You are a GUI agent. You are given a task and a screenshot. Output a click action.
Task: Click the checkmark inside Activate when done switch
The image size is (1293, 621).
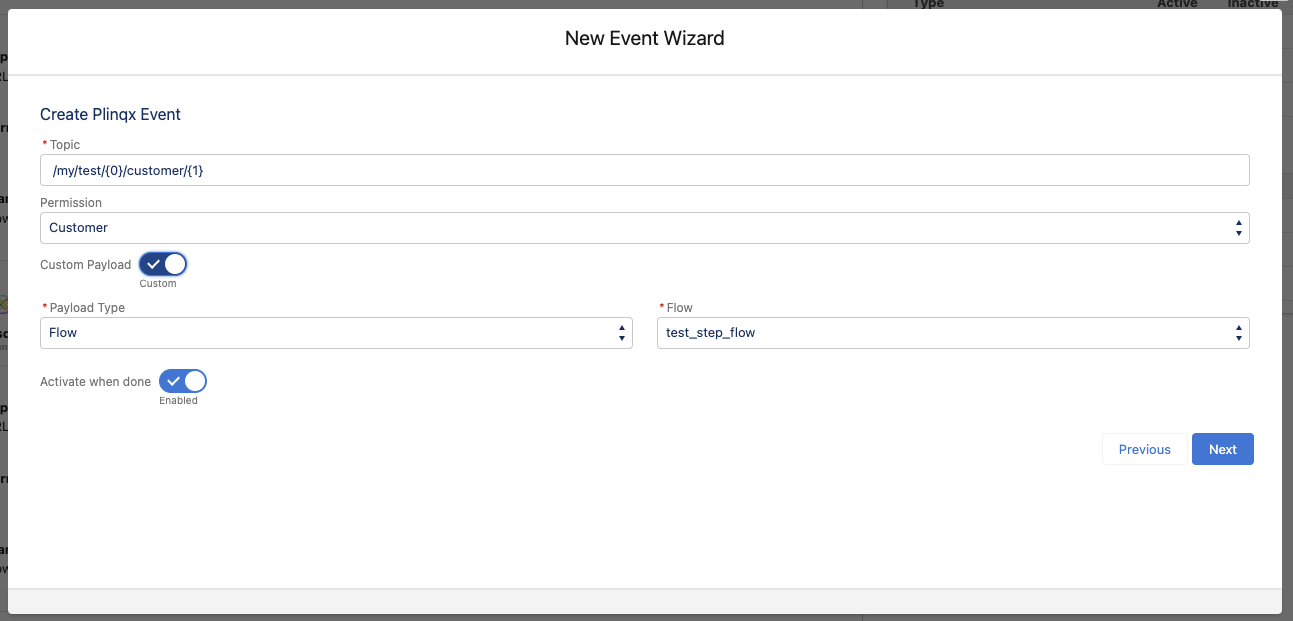tap(173, 382)
